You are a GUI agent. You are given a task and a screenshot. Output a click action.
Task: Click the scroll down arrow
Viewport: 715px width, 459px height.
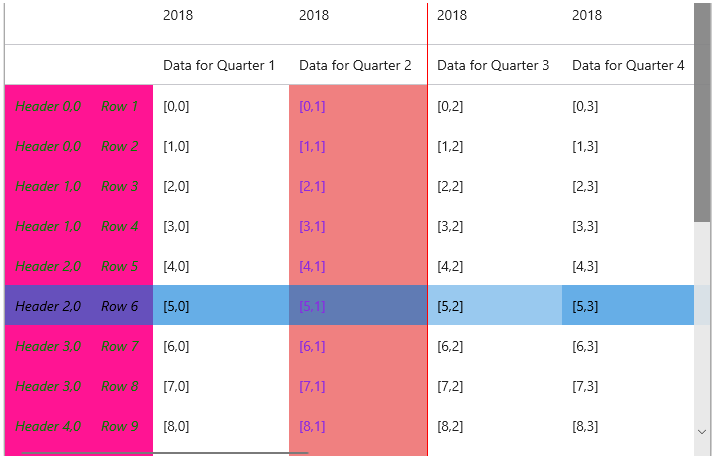point(702,431)
